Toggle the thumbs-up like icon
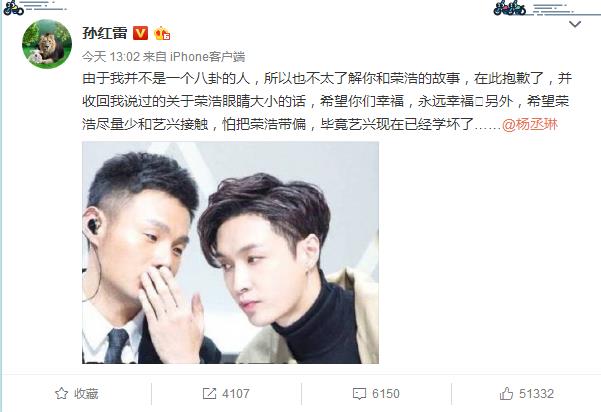 click(x=506, y=394)
